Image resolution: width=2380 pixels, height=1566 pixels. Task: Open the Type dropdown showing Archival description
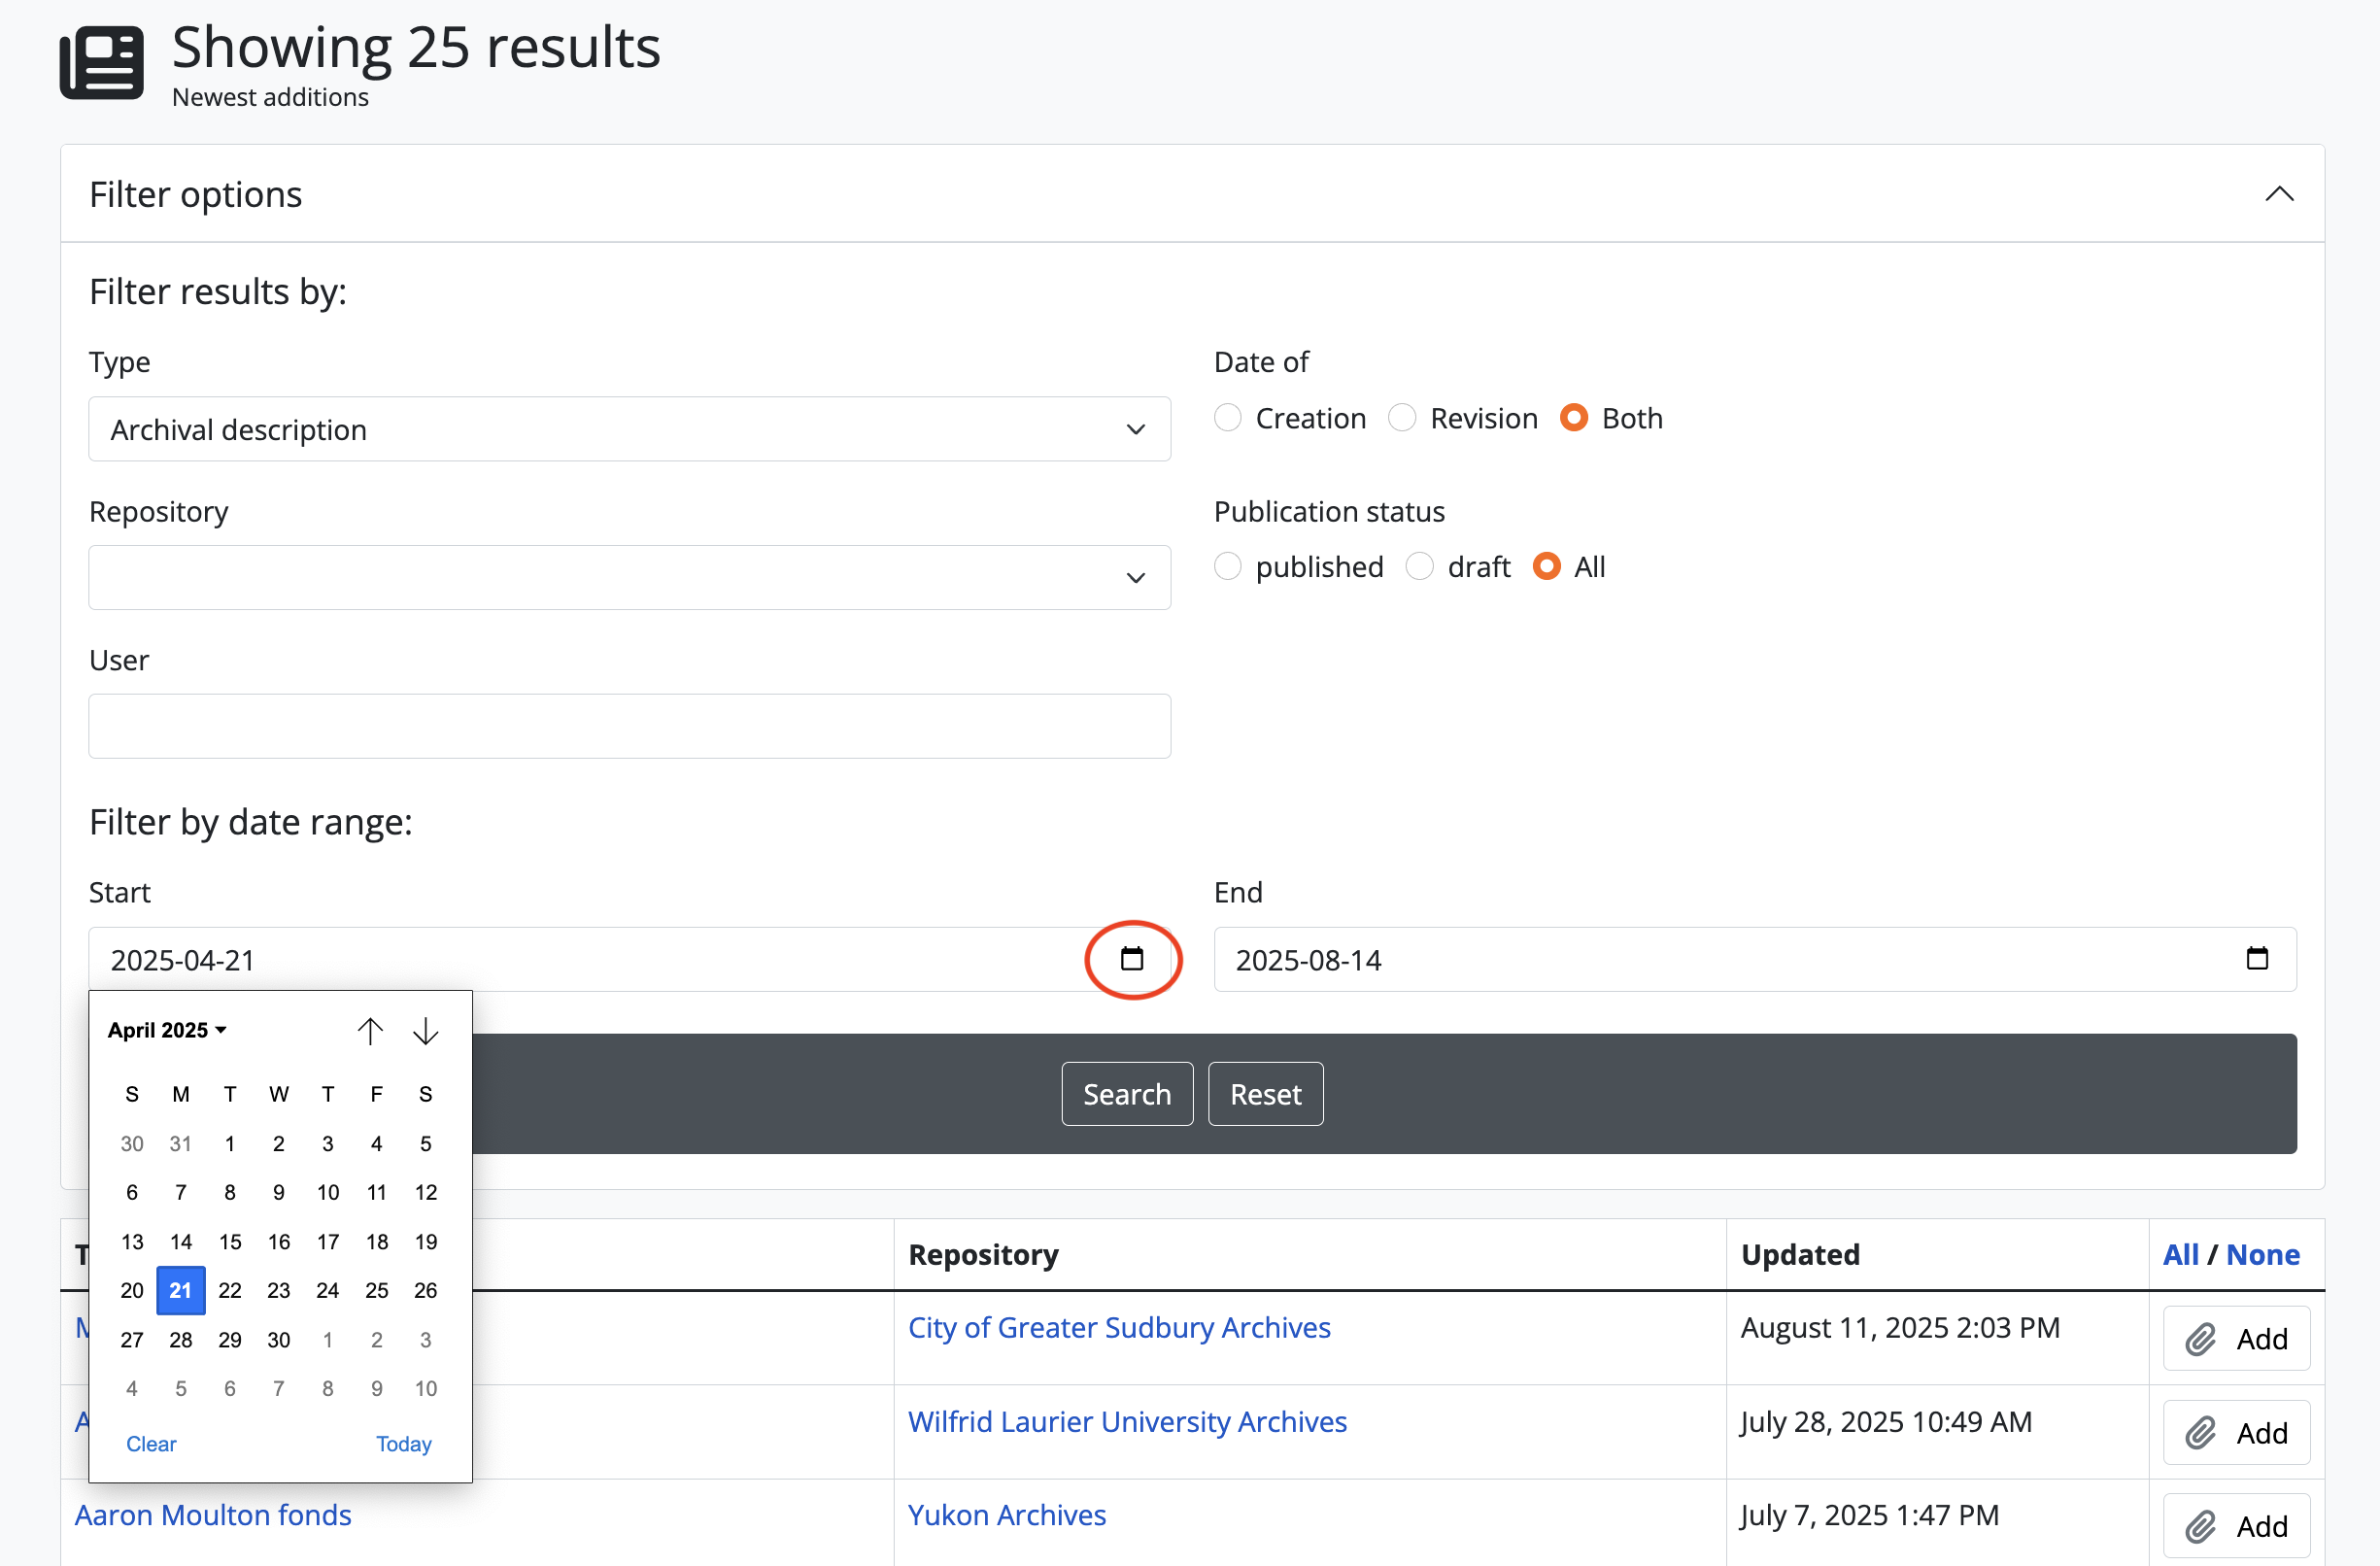pos(629,429)
